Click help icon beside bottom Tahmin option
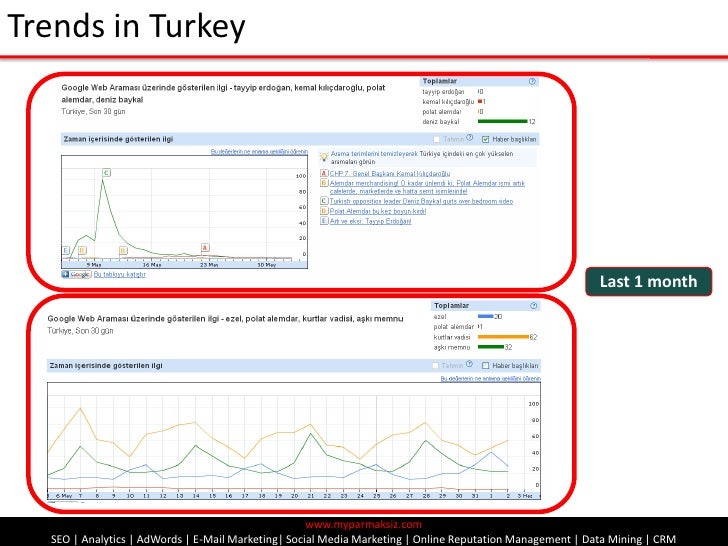 pos(469,364)
